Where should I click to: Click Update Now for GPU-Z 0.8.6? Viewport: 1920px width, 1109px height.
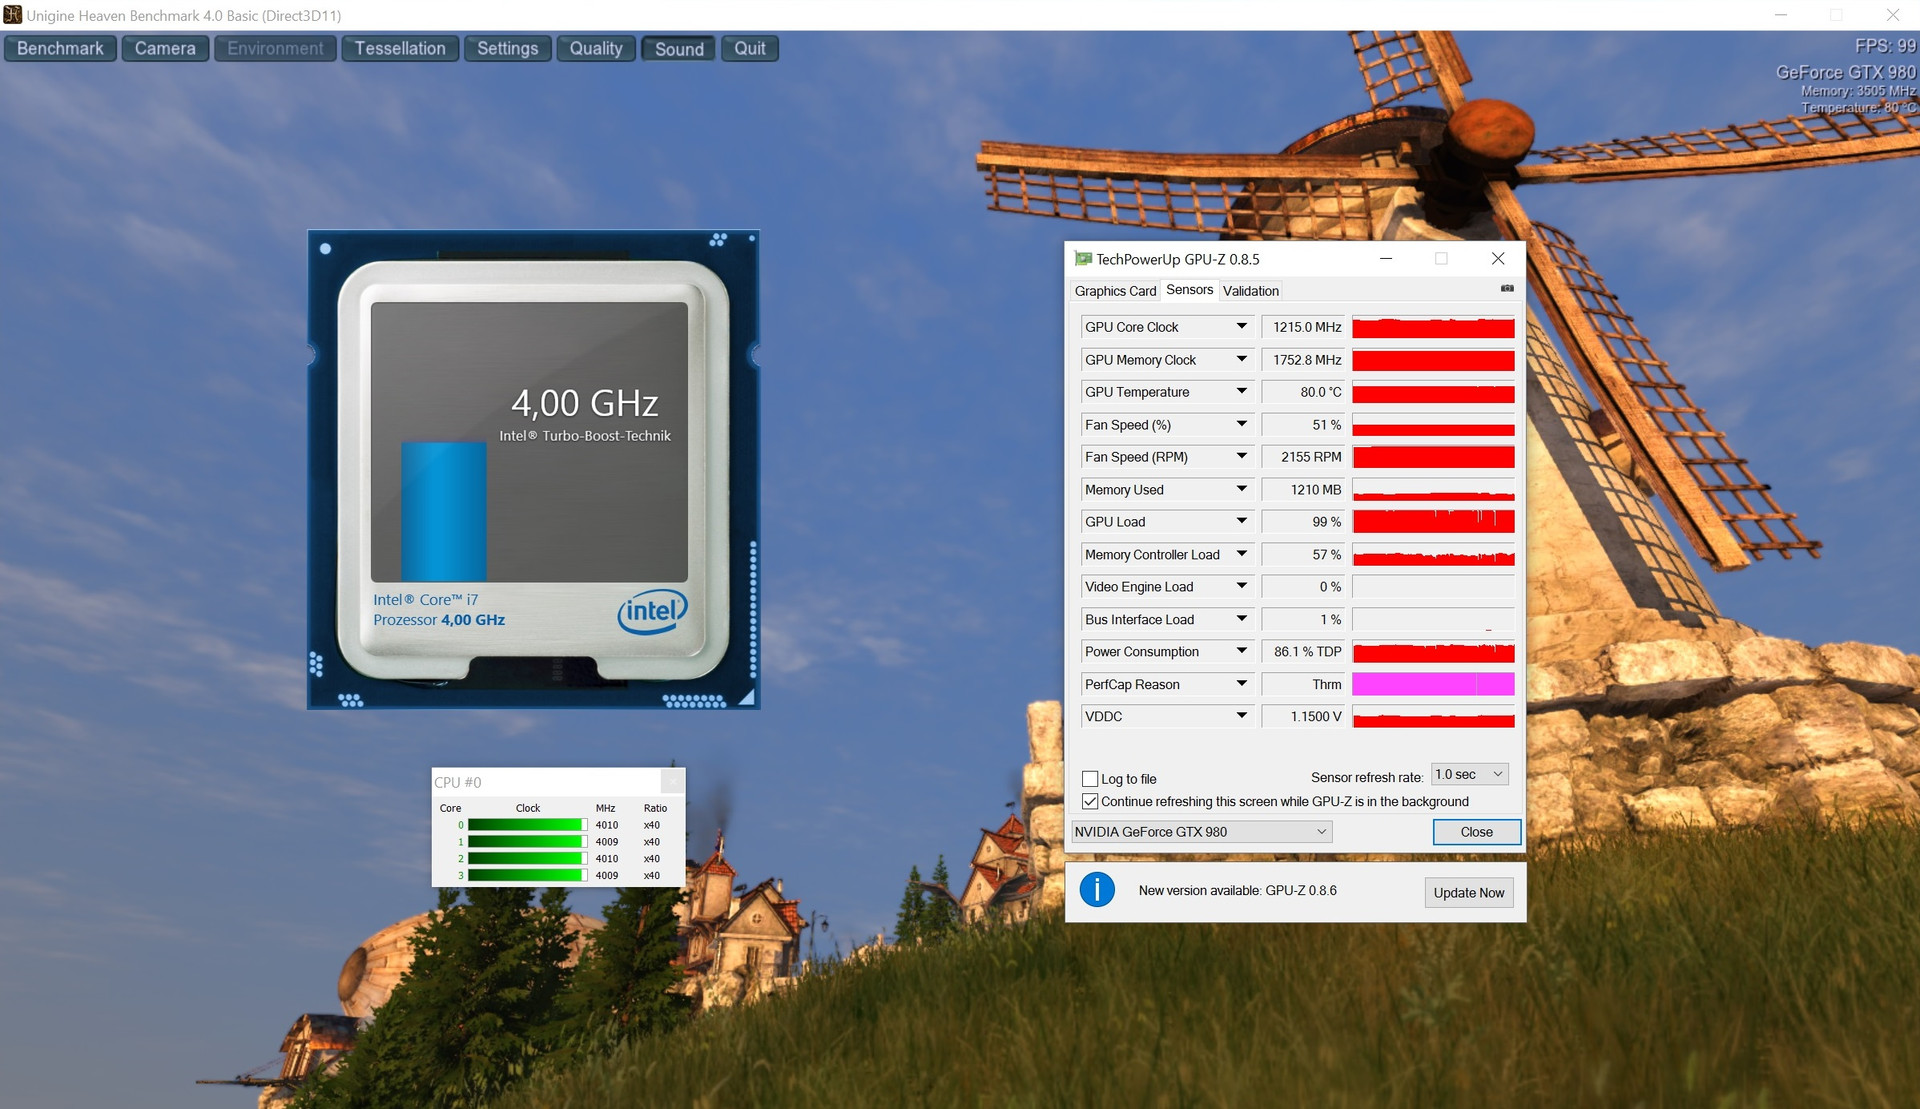(1468, 892)
